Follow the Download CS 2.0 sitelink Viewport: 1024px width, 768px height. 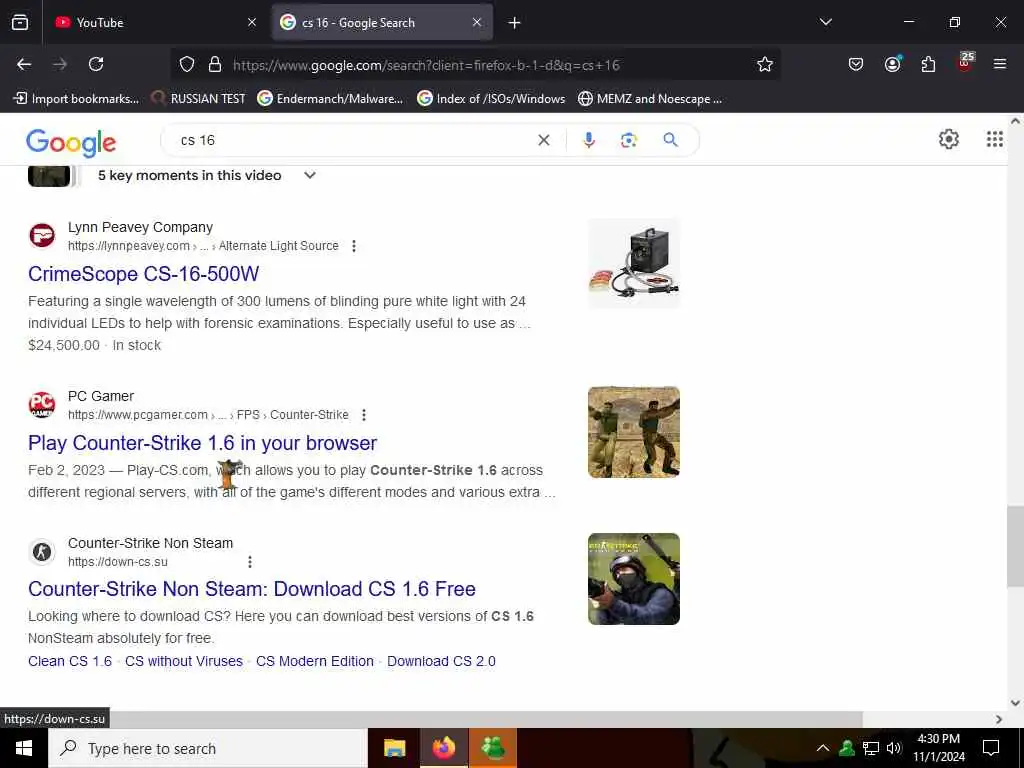[x=441, y=662]
